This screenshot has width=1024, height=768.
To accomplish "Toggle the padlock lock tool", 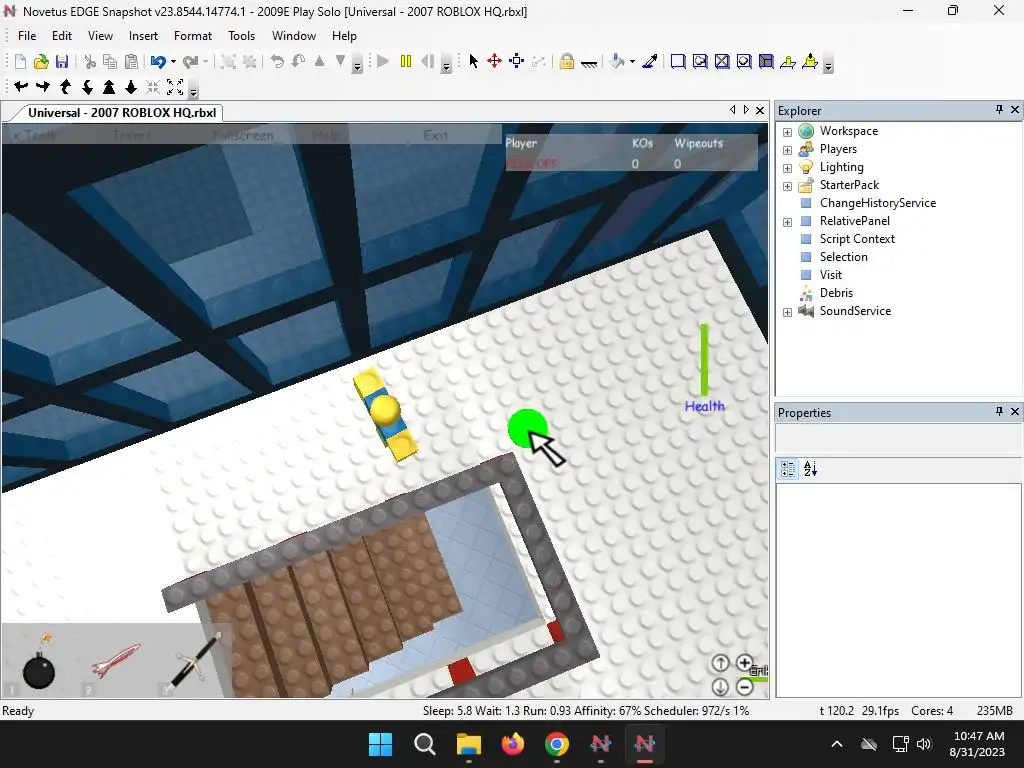I will tap(566, 61).
